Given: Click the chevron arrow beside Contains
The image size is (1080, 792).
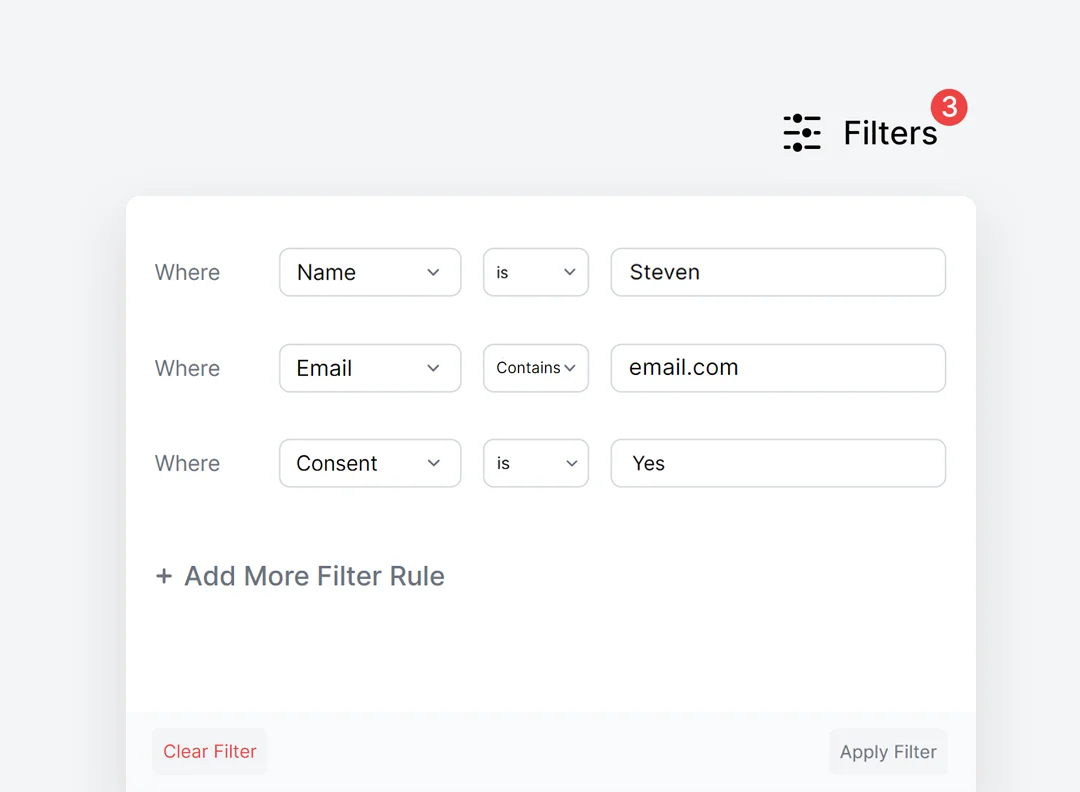Looking at the screenshot, I should [x=570, y=368].
